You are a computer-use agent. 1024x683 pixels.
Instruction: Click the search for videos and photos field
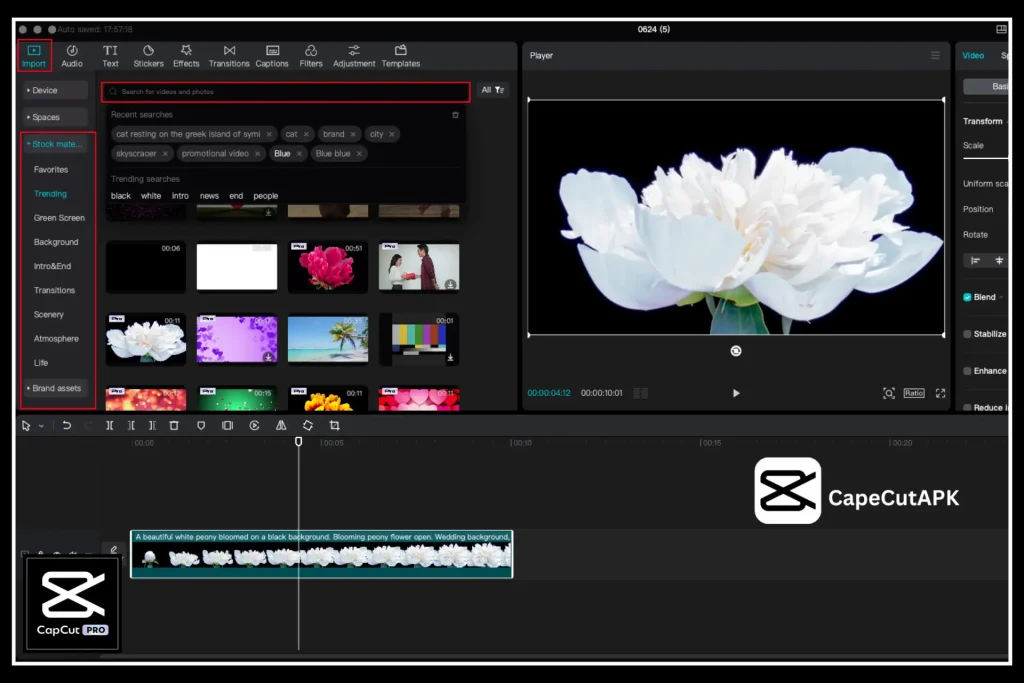click(x=285, y=91)
